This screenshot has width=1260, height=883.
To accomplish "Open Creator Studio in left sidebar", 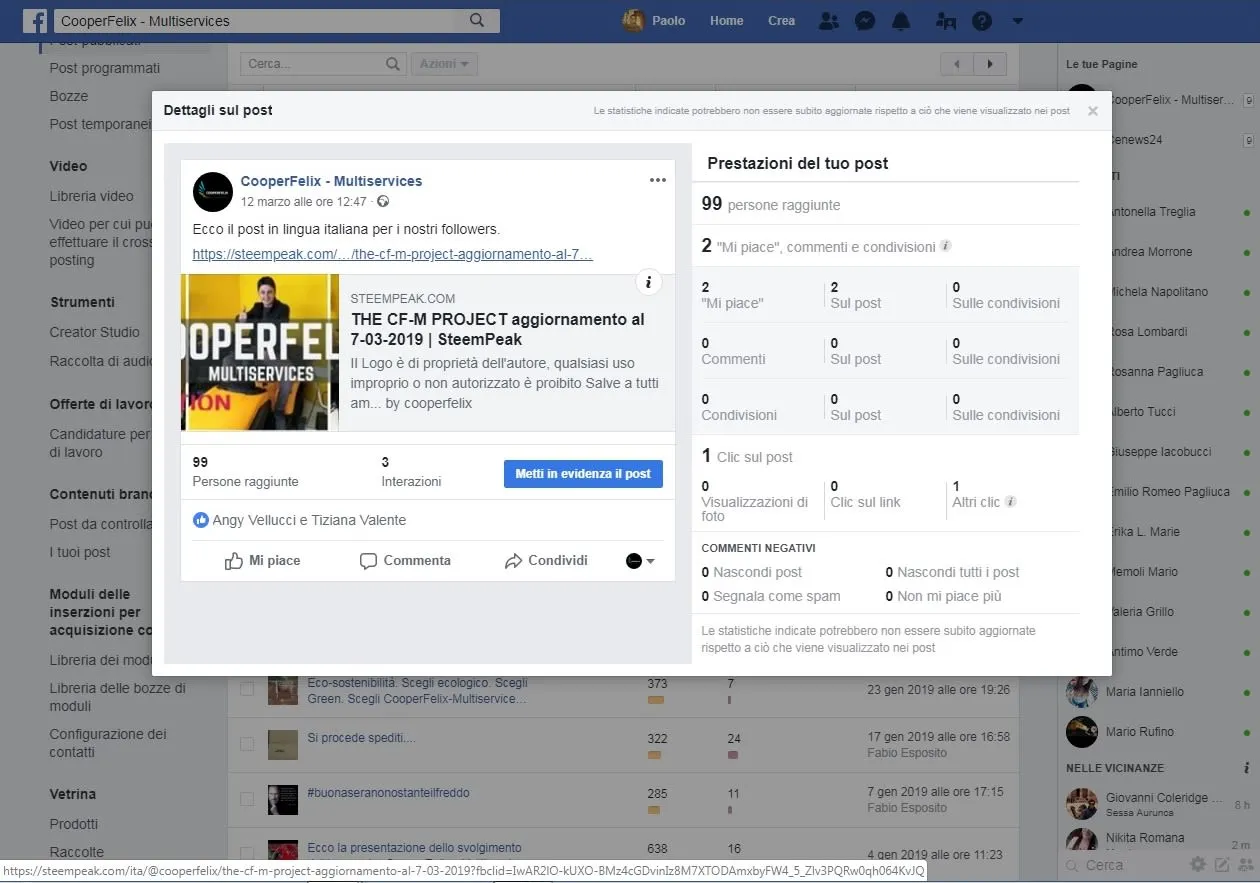I will click(x=95, y=332).
